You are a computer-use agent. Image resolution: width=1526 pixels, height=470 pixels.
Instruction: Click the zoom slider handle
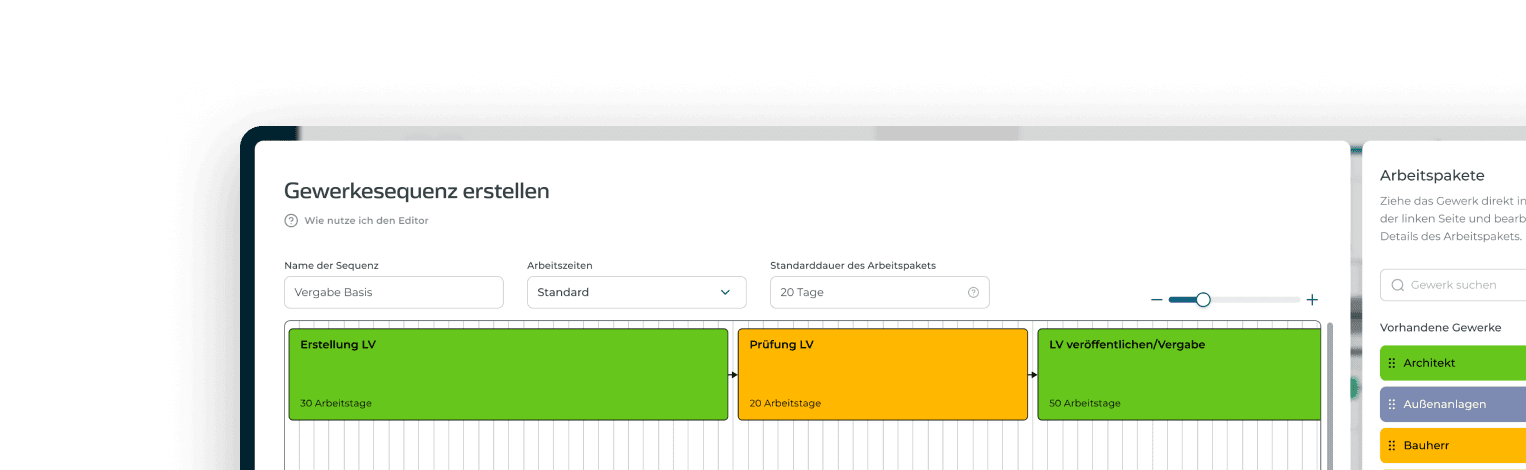coord(1203,299)
